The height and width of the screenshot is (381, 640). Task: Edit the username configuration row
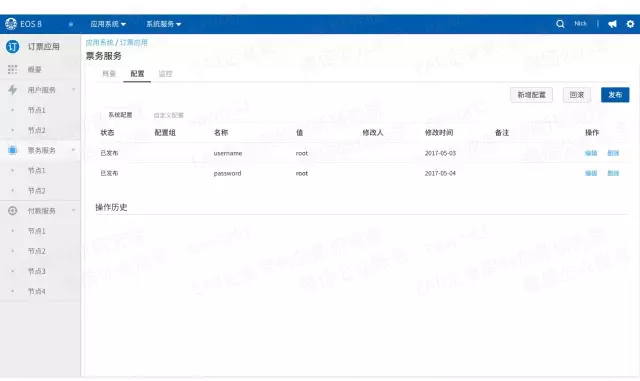click(x=591, y=153)
